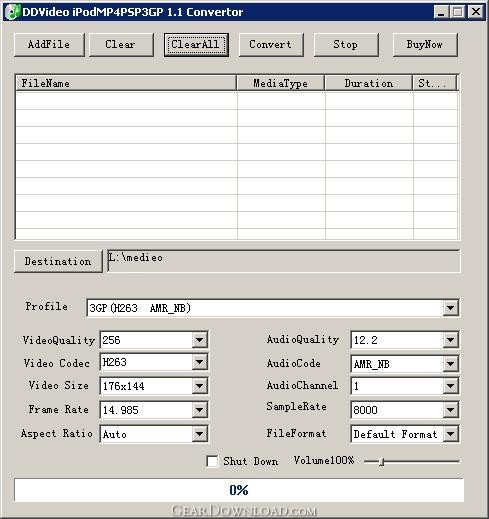Expand the VideoQuality dropdown
The width and height of the screenshot is (489, 519).
tap(199, 340)
